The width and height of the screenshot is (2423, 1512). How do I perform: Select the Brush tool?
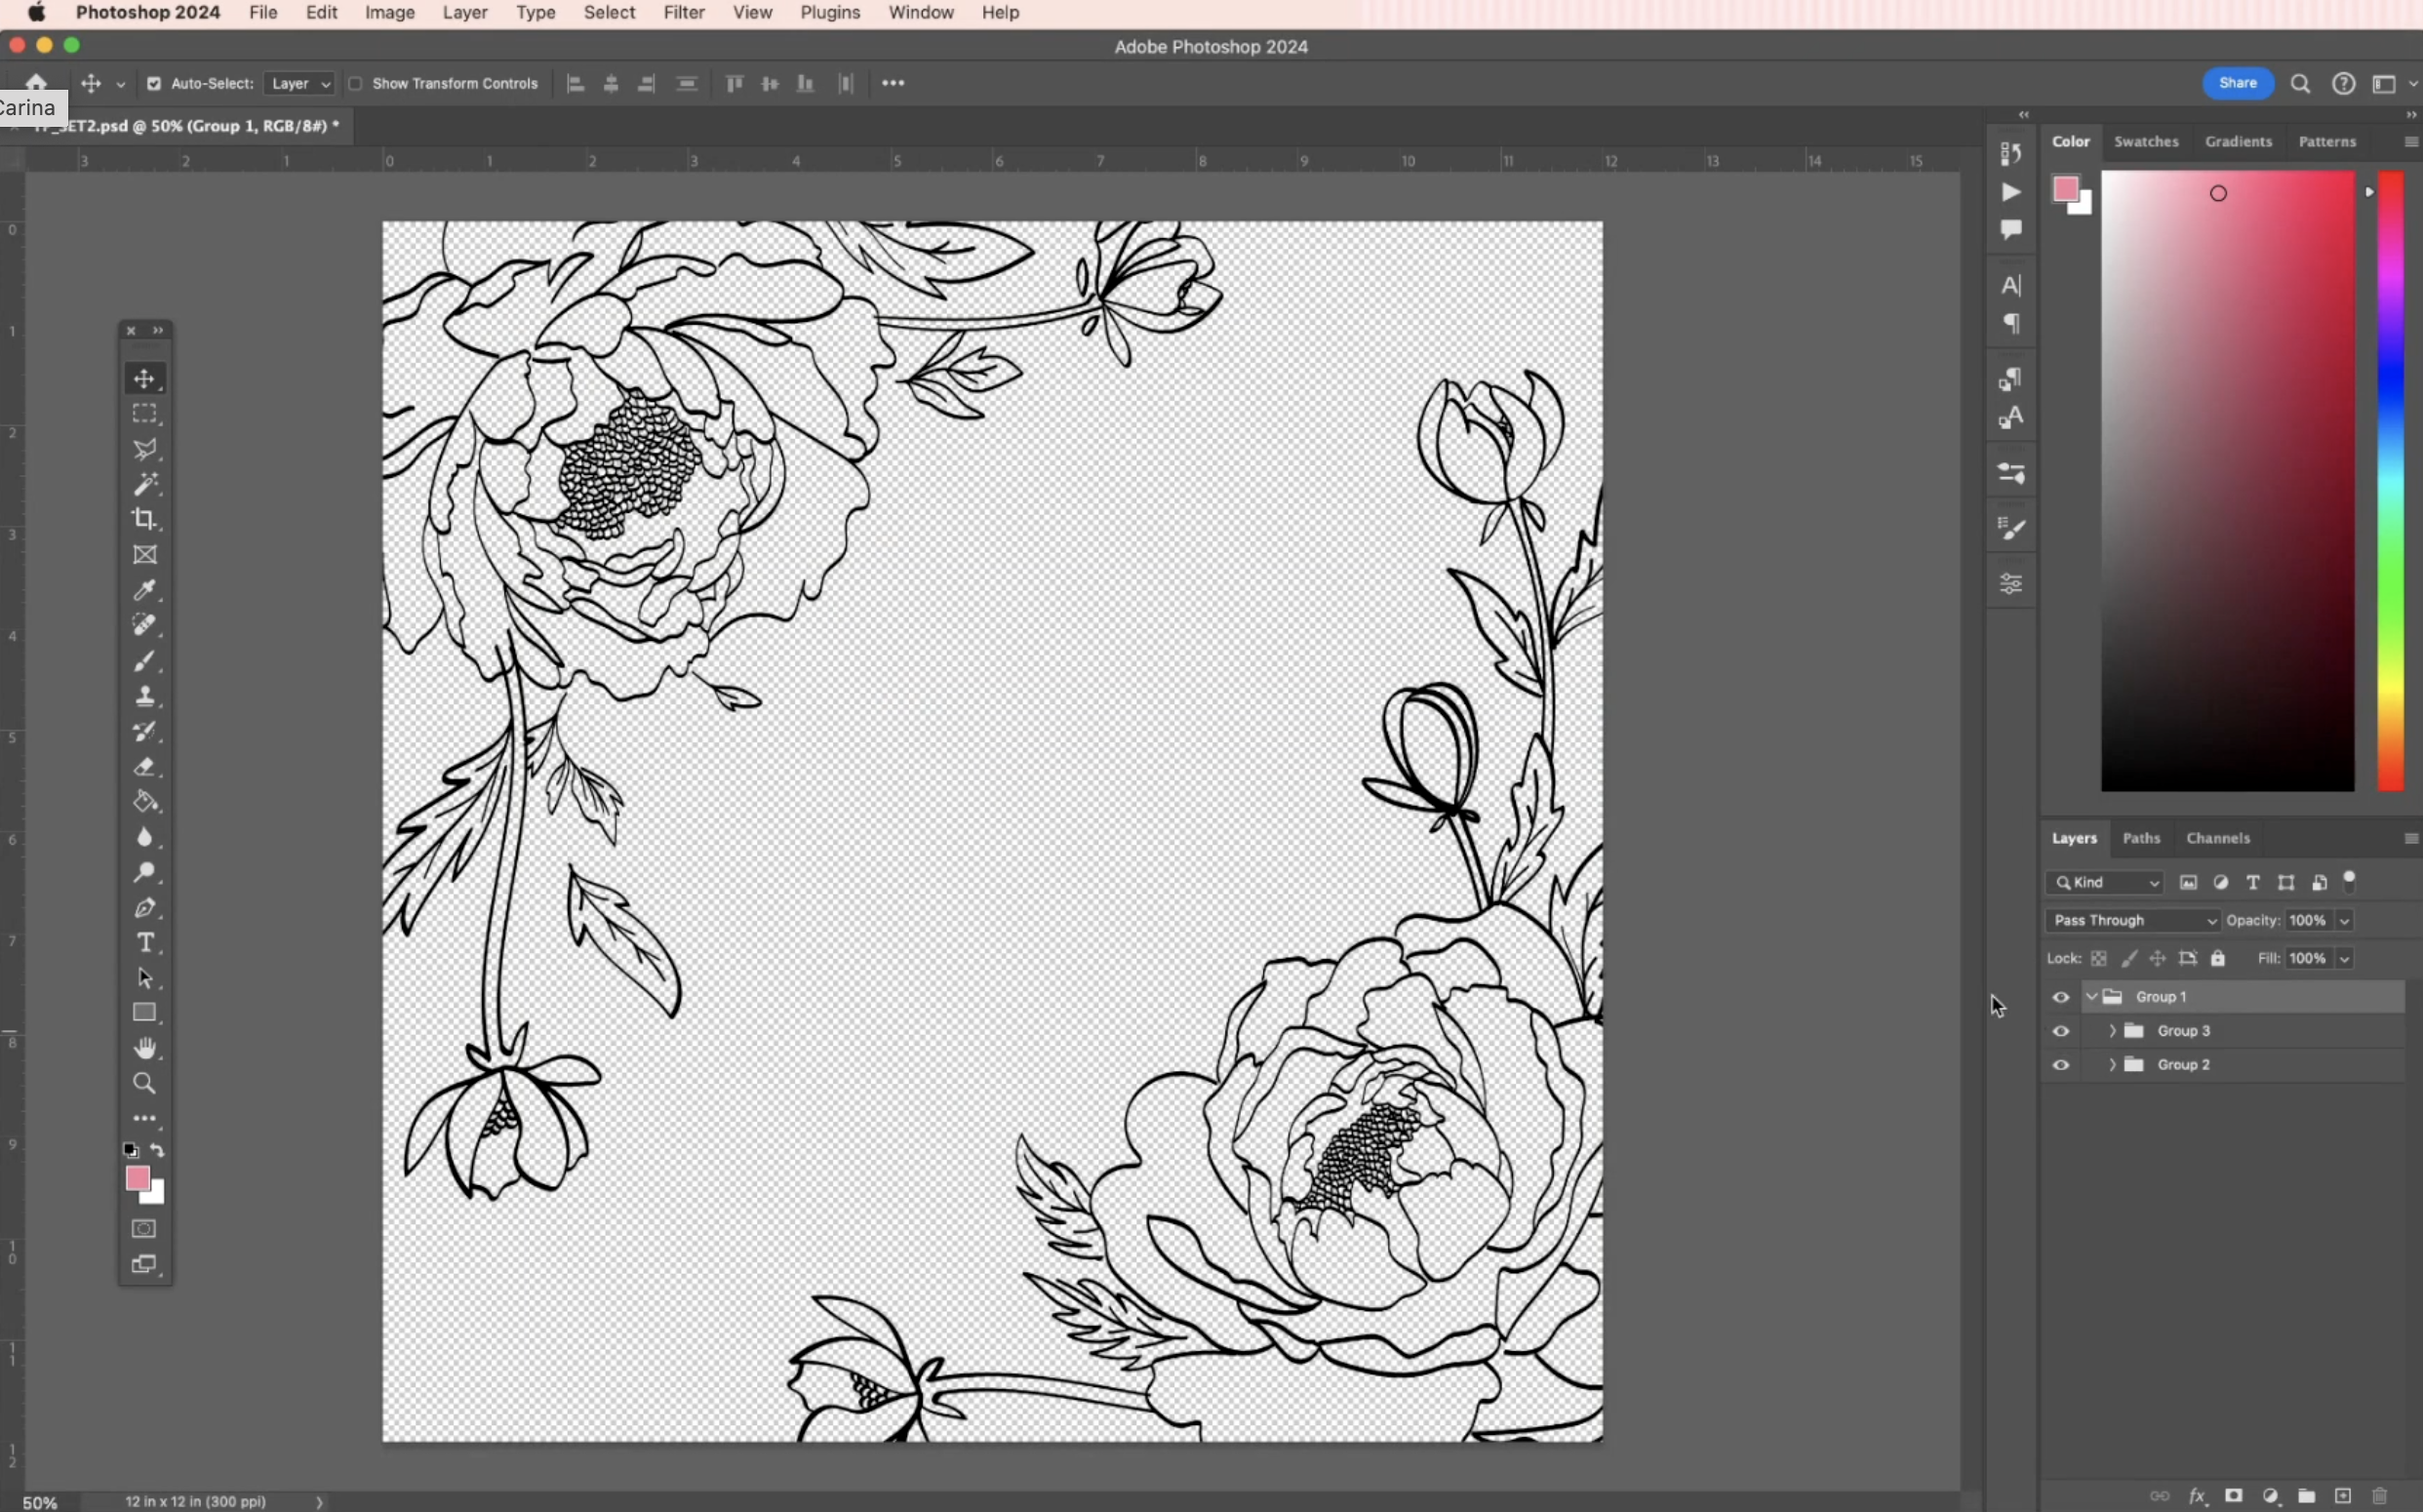(145, 661)
